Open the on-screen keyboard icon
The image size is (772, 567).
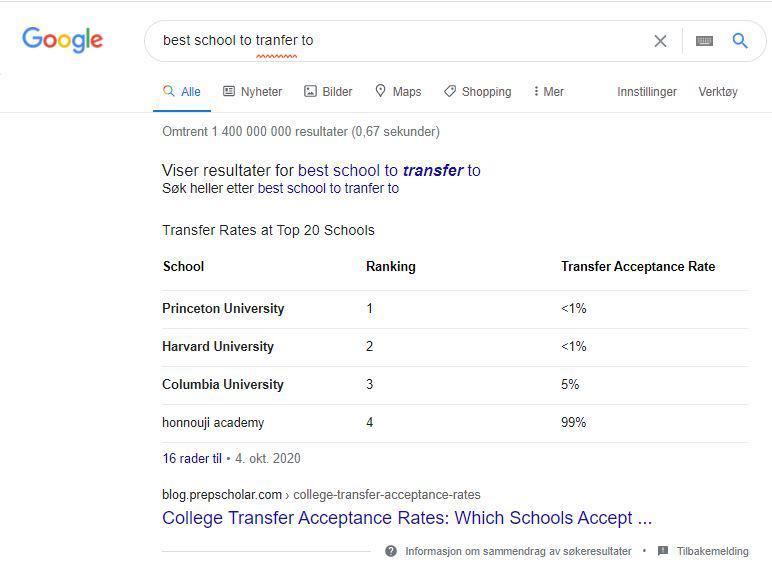[704, 41]
